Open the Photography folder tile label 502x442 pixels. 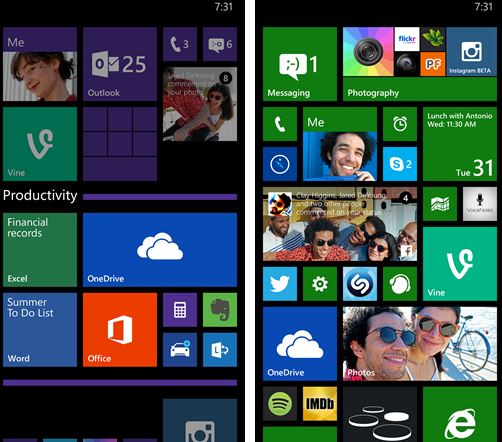click(373, 93)
